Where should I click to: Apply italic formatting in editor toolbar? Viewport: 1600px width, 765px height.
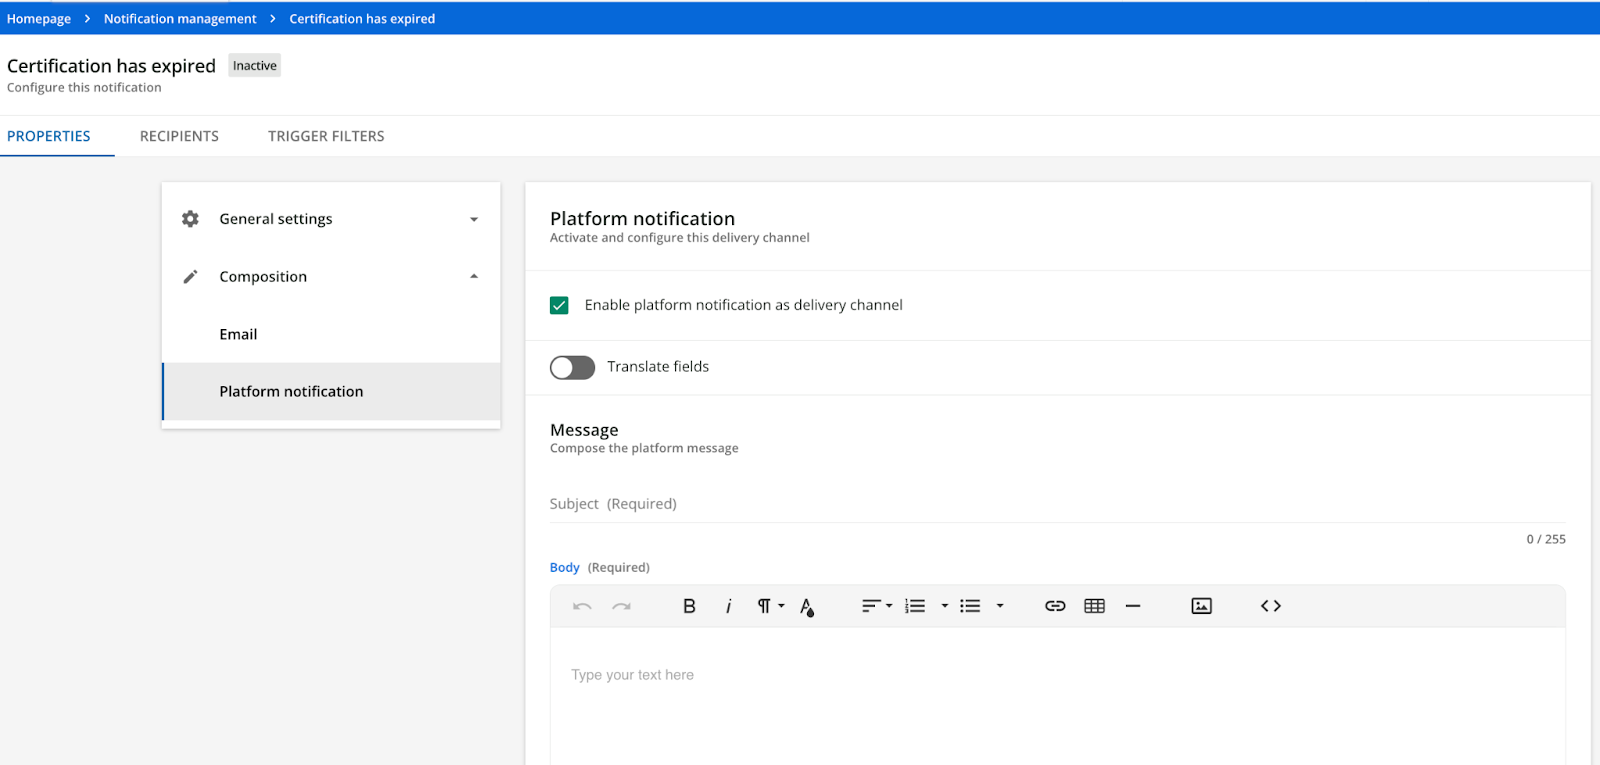click(x=728, y=606)
